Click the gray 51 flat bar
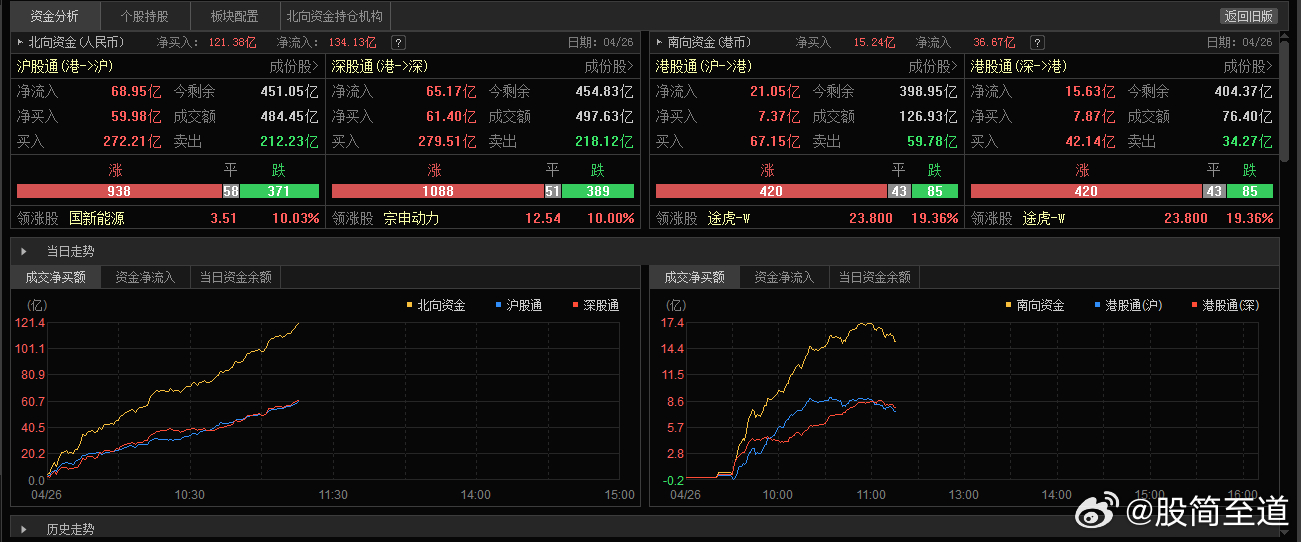1301x542 pixels. click(x=552, y=191)
